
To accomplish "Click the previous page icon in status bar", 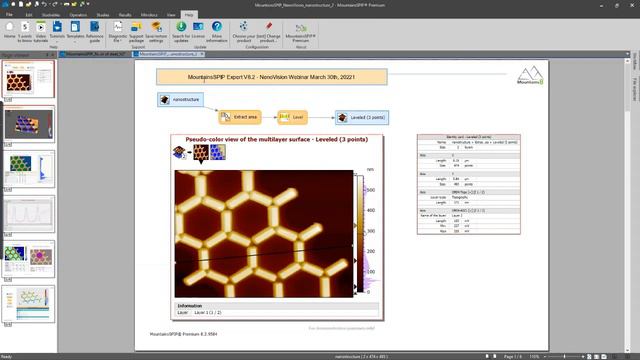I will 487,356.
